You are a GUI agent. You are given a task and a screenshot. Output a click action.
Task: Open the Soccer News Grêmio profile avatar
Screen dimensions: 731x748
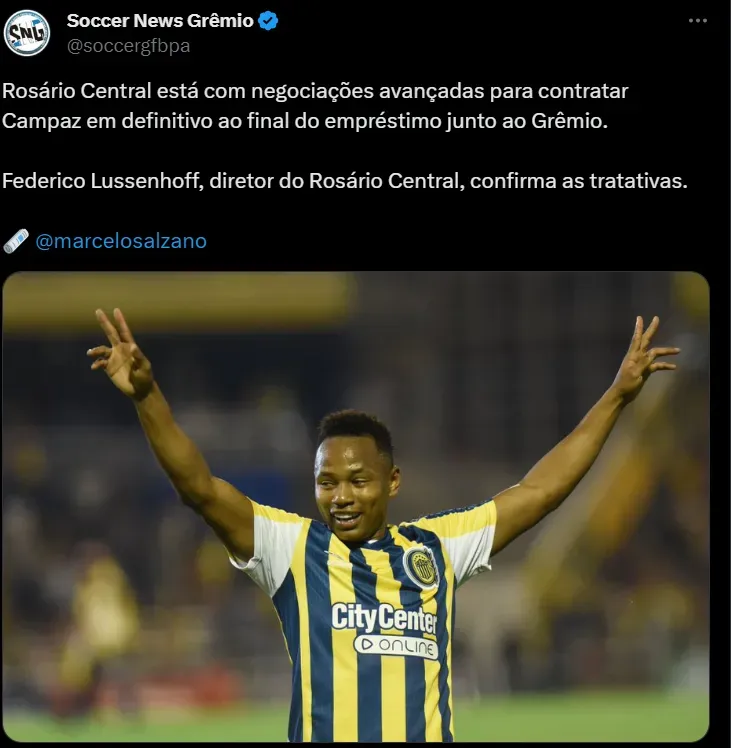pyautogui.click(x=27, y=33)
